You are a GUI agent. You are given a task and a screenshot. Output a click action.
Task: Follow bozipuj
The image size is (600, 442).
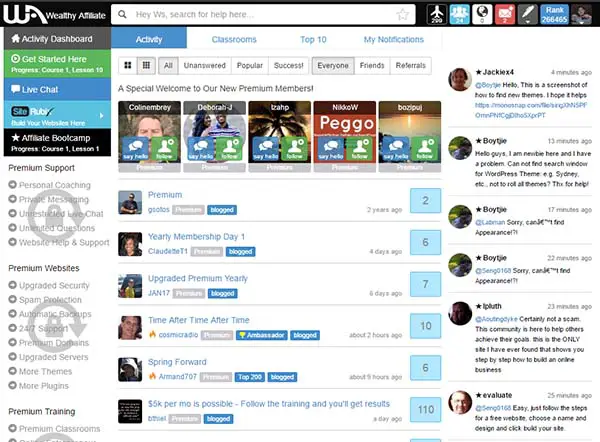pyautogui.click(x=425, y=149)
